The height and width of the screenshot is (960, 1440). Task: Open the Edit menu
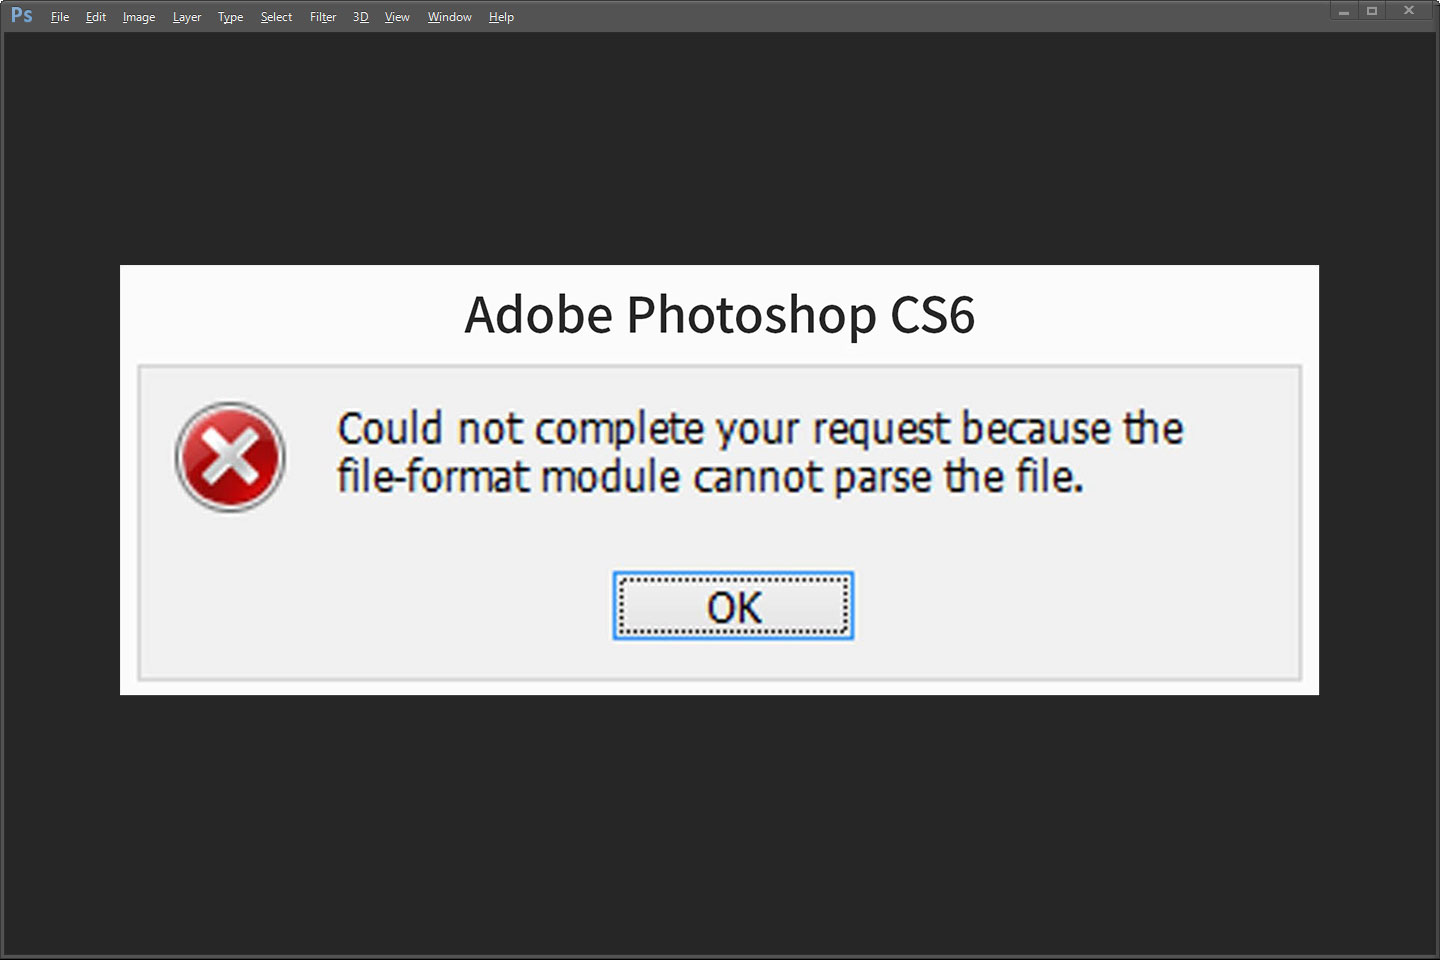(x=96, y=17)
